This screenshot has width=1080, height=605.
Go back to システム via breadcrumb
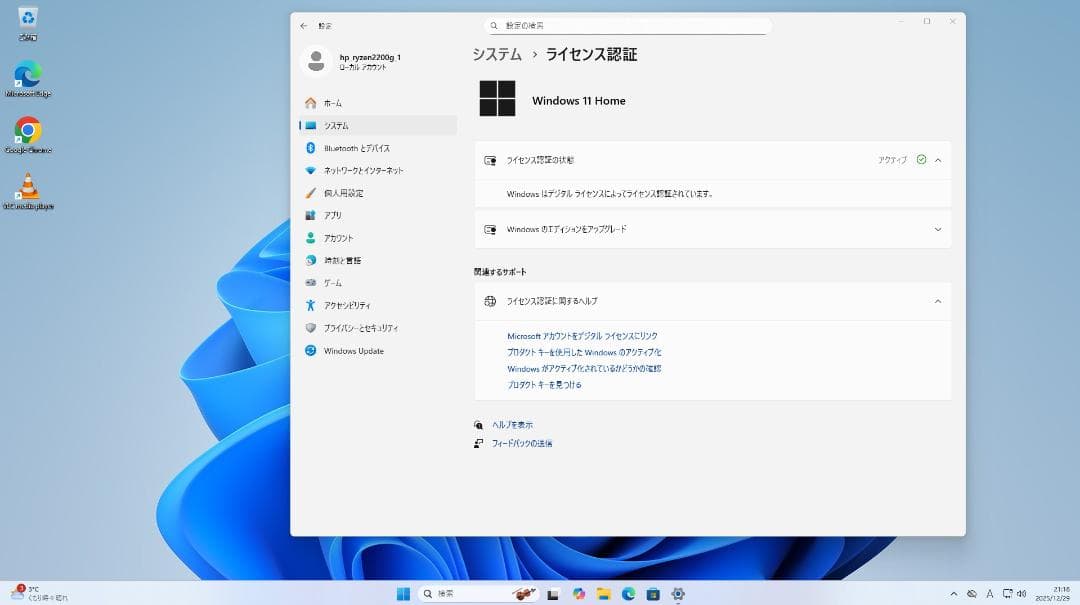pyautogui.click(x=497, y=54)
